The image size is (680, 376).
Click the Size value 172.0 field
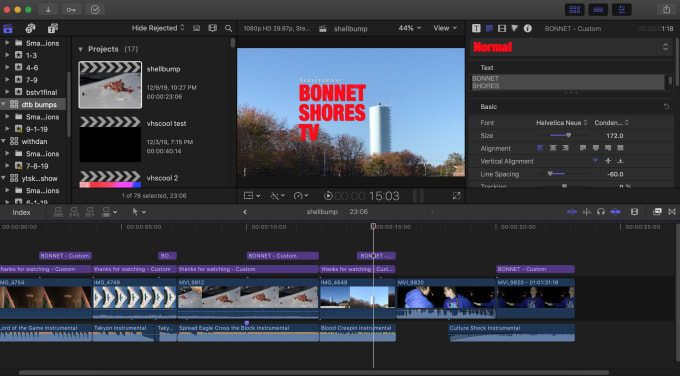(x=615, y=136)
